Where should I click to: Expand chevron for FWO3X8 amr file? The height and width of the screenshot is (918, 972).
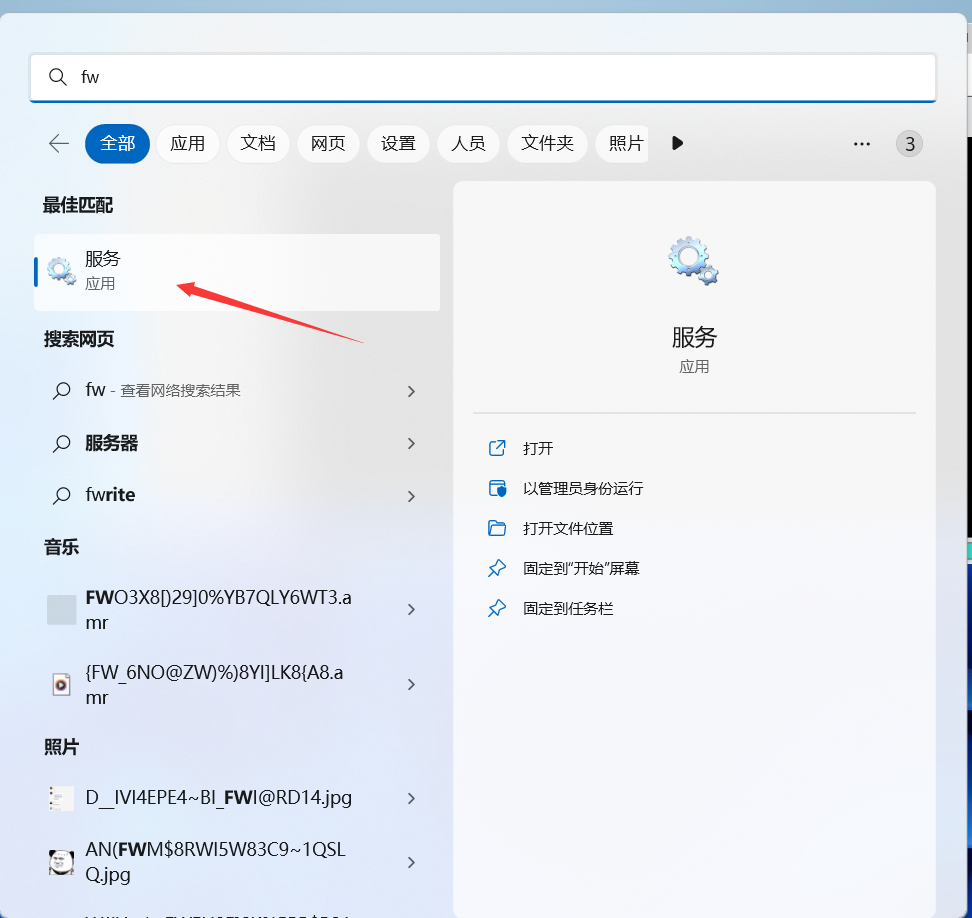click(411, 610)
